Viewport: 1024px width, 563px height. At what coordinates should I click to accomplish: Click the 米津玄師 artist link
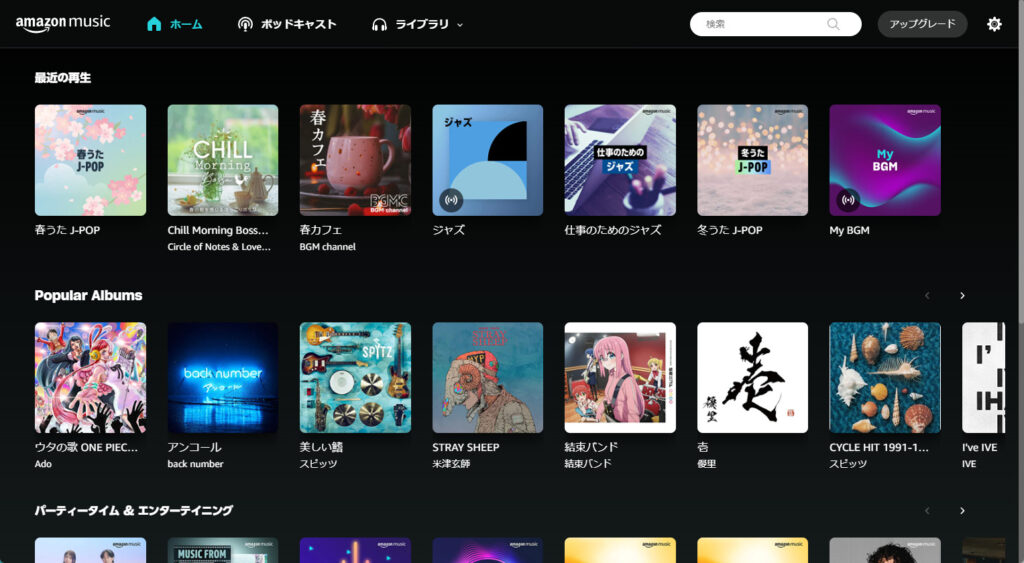coord(451,464)
